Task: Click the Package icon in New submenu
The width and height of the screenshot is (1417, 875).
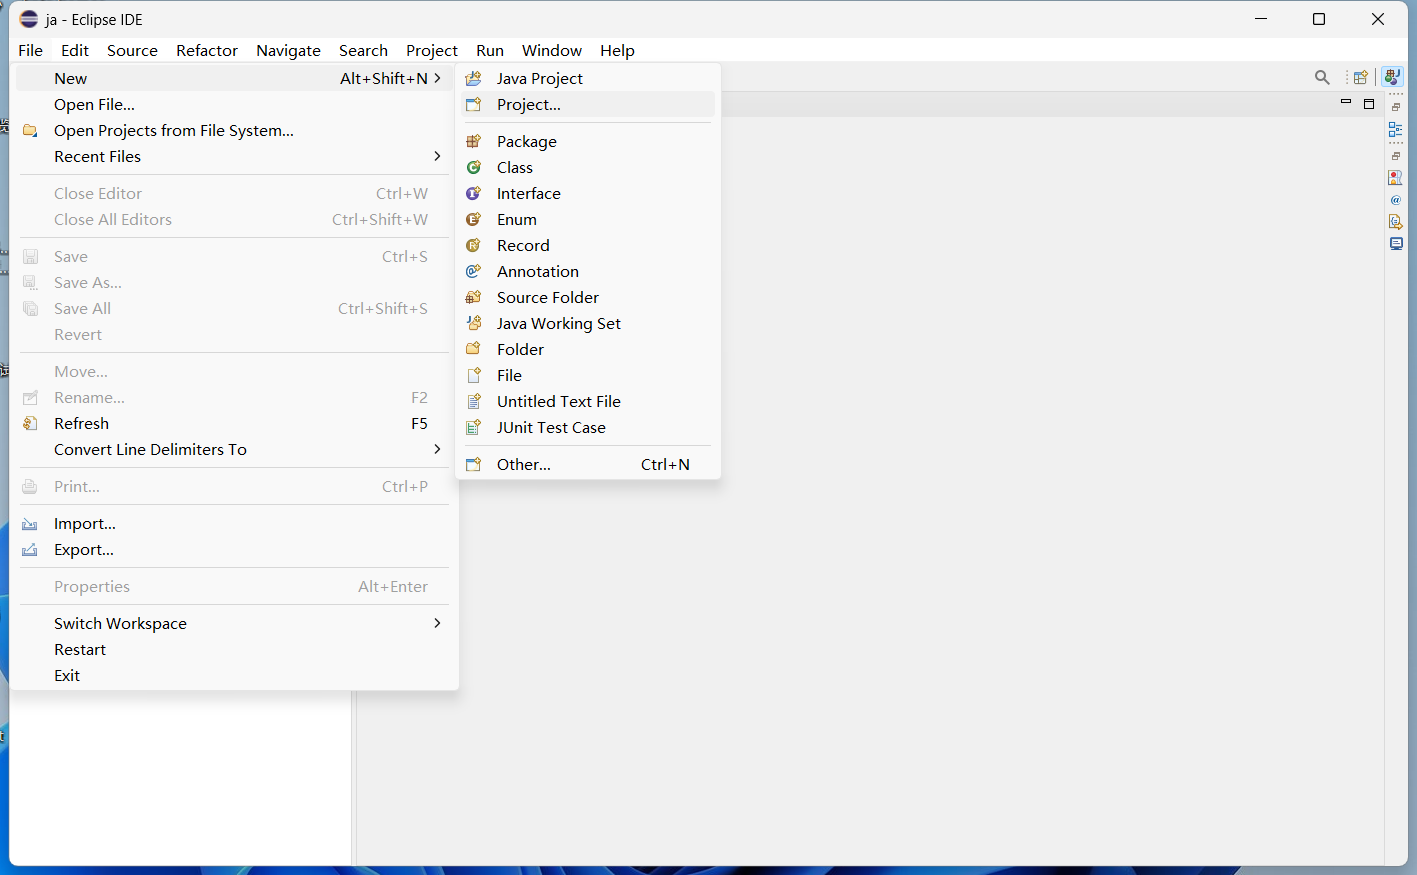Action: (474, 141)
